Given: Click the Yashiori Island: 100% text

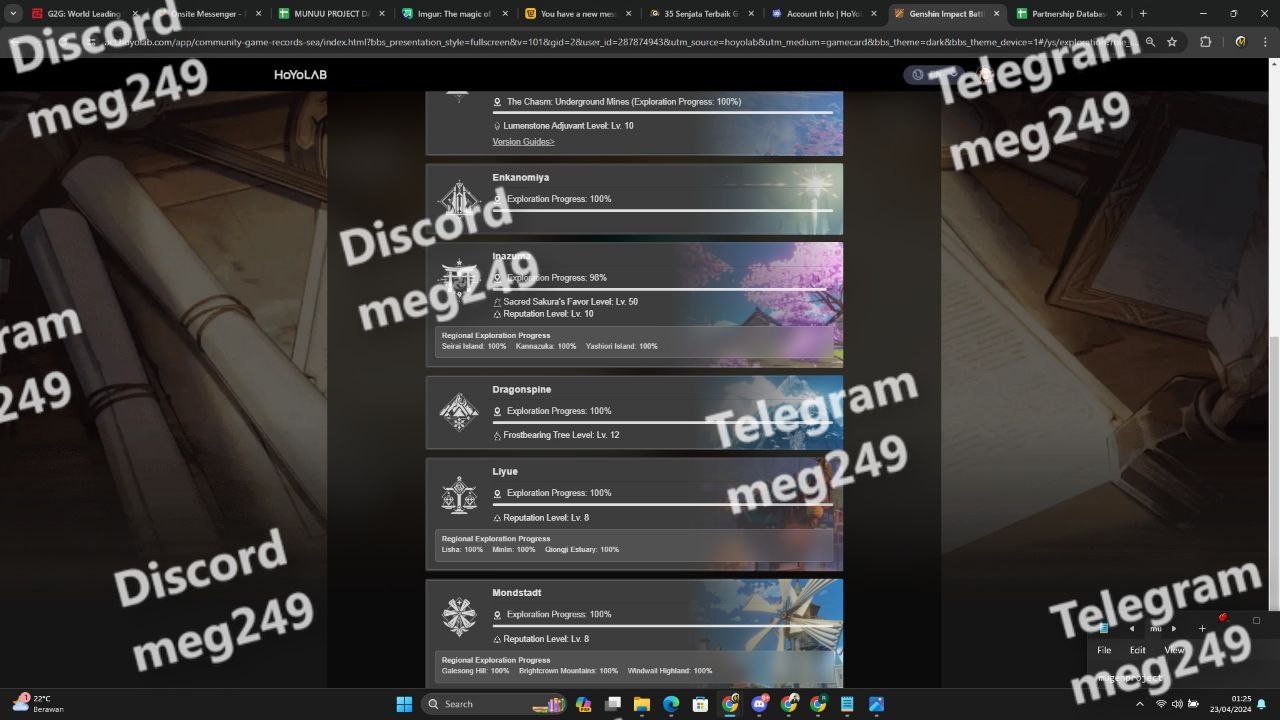Looking at the screenshot, I should click(622, 346).
